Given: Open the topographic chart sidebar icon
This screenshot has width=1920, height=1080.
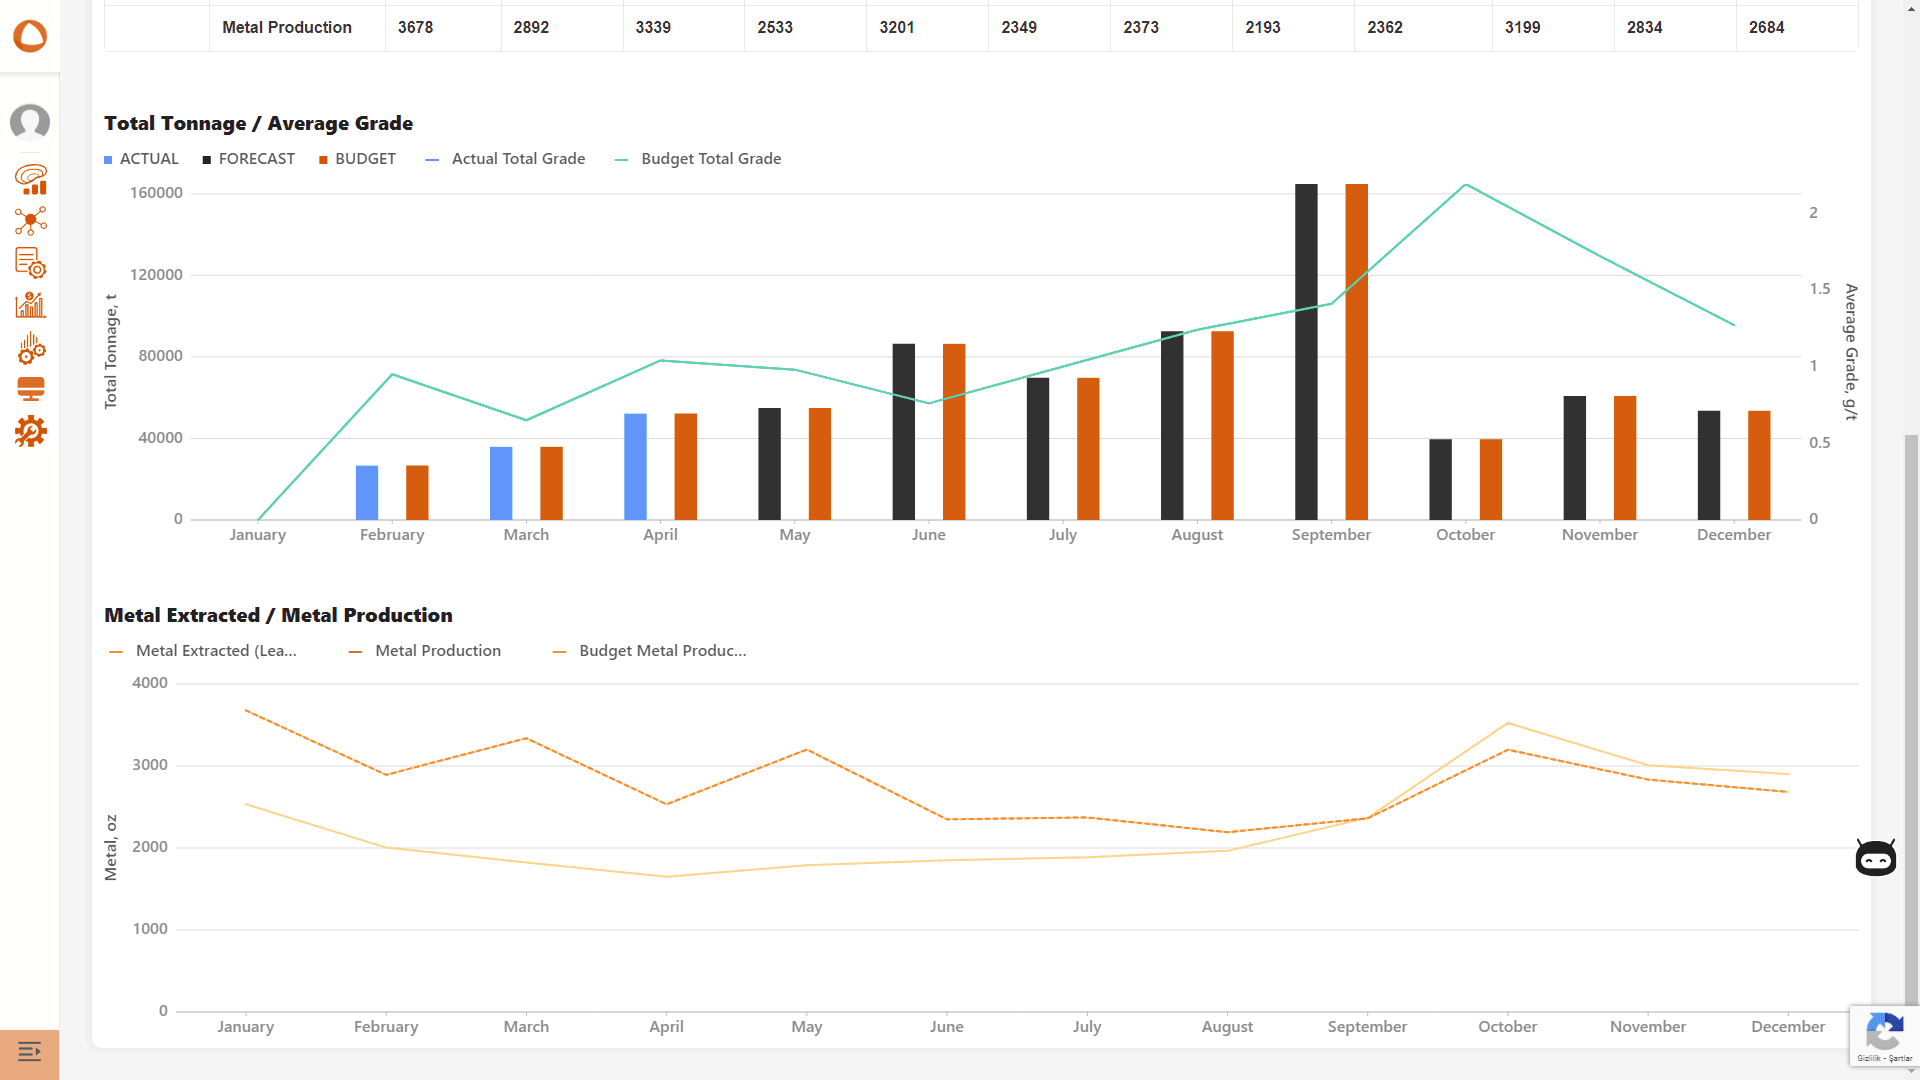Looking at the screenshot, I should point(31,179).
